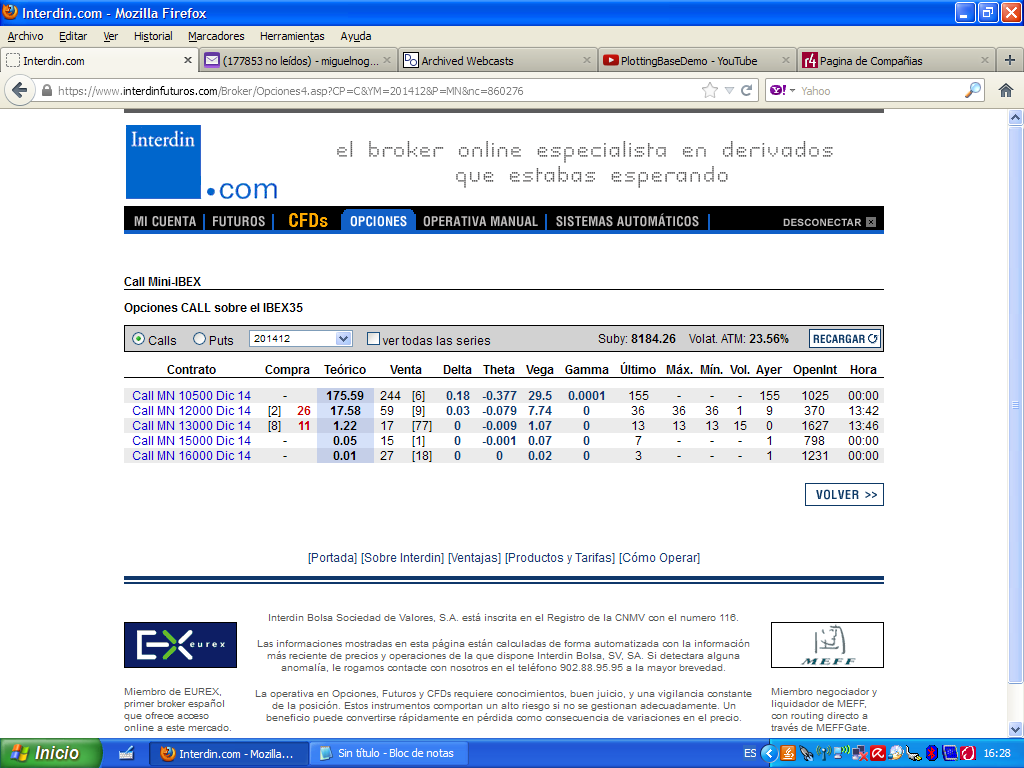Open Call MN 13000 Dic 14 contract
Viewport: 1024px width, 768px height.
[x=191, y=426]
